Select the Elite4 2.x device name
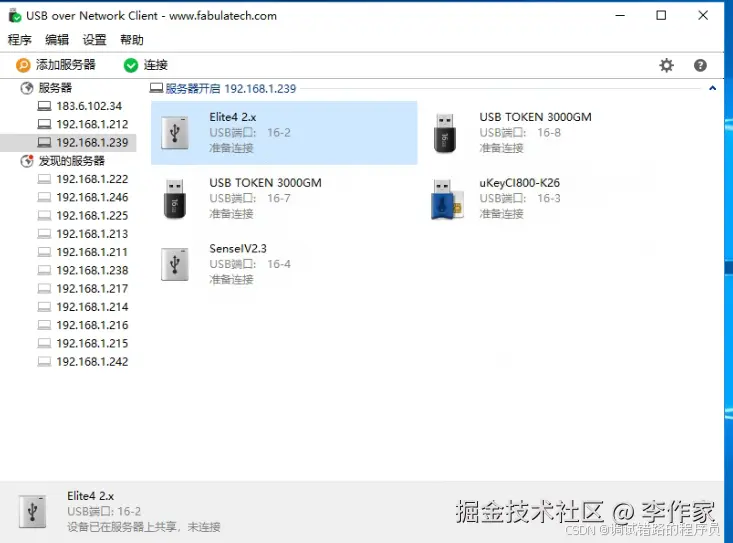 point(232,117)
